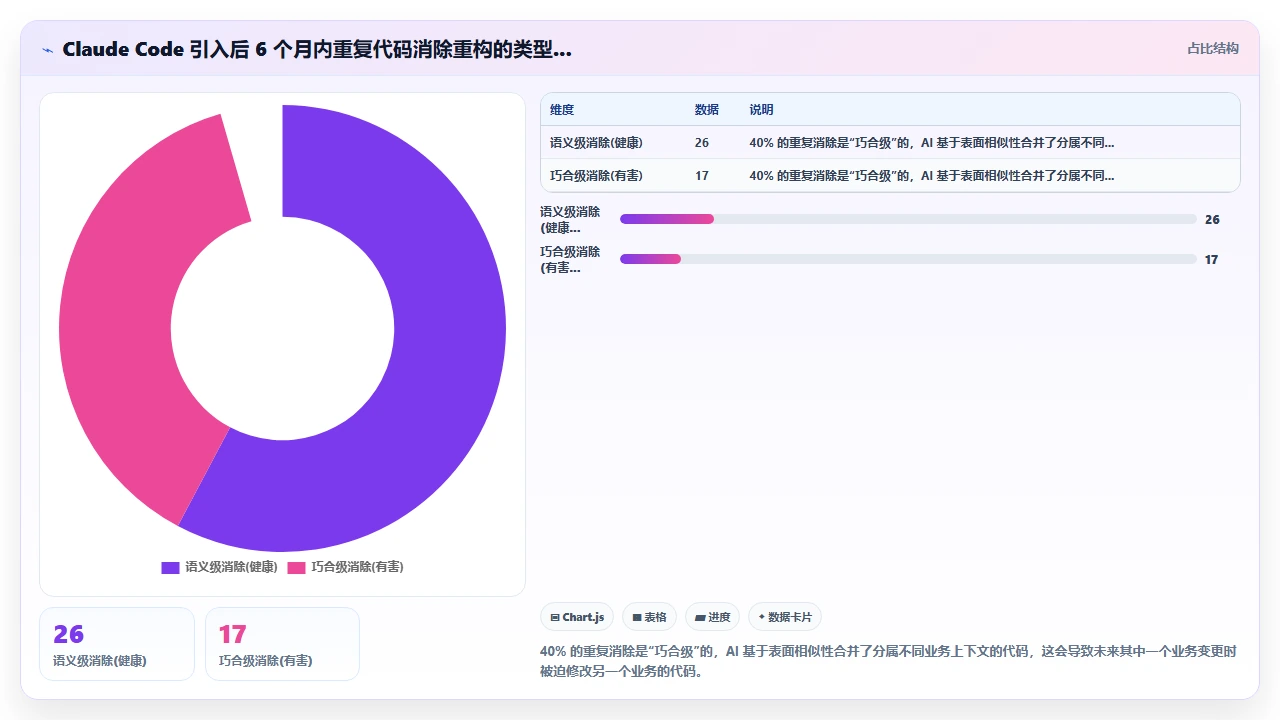This screenshot has height=720, width=1280.
Task: Click the description in the 巧合级消除 table row
Action: pyautogui.click(x=931, y=176)
